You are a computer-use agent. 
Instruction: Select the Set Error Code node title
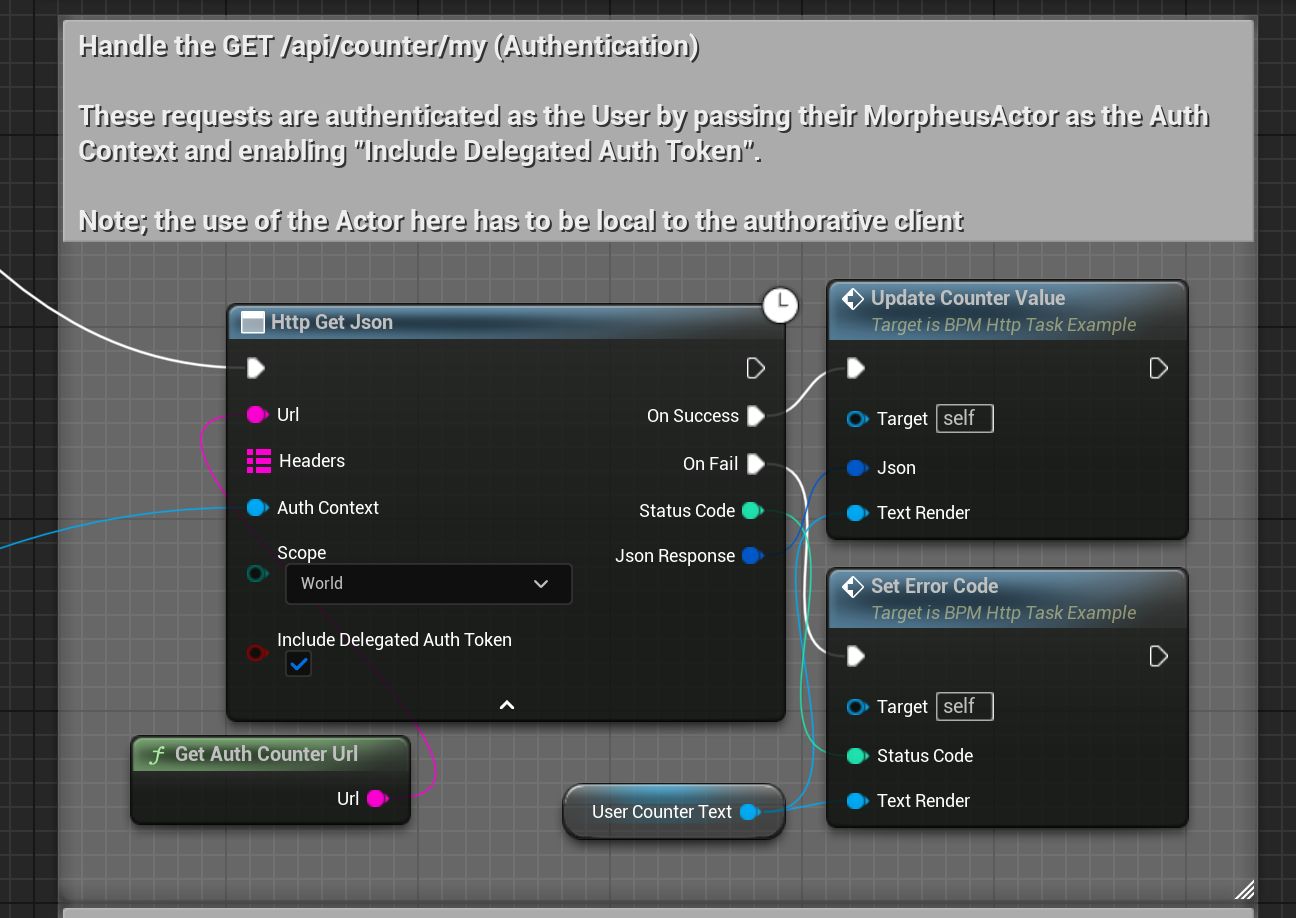coord(934,587)
